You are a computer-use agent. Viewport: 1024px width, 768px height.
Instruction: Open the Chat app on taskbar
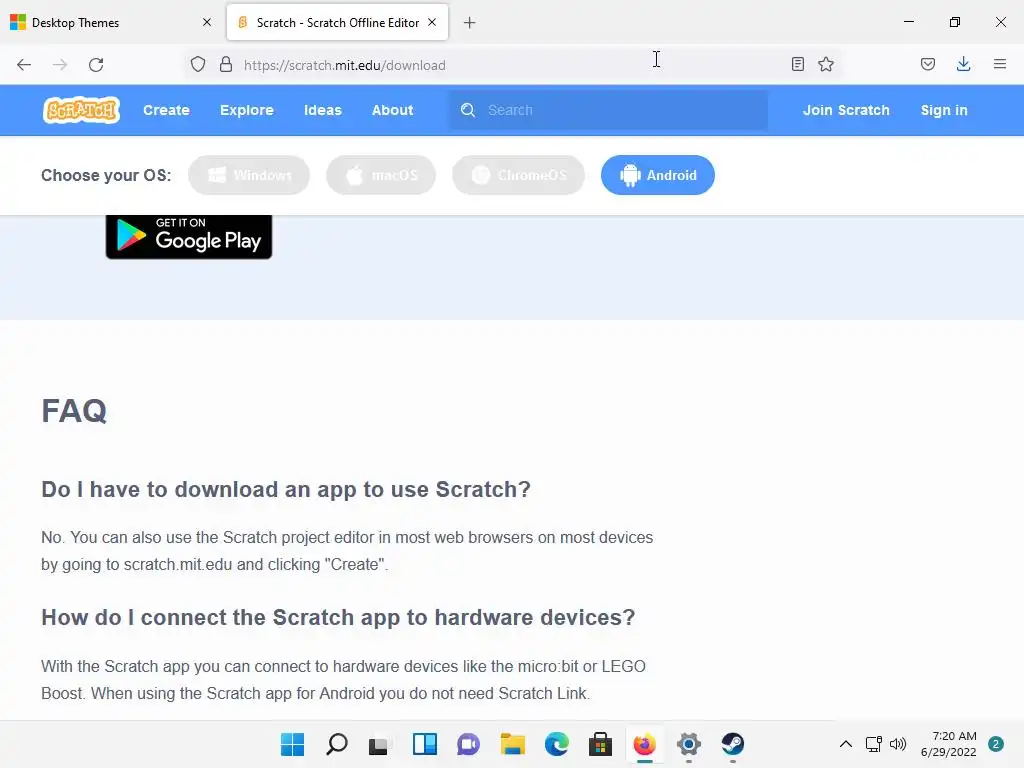[468, 744]
